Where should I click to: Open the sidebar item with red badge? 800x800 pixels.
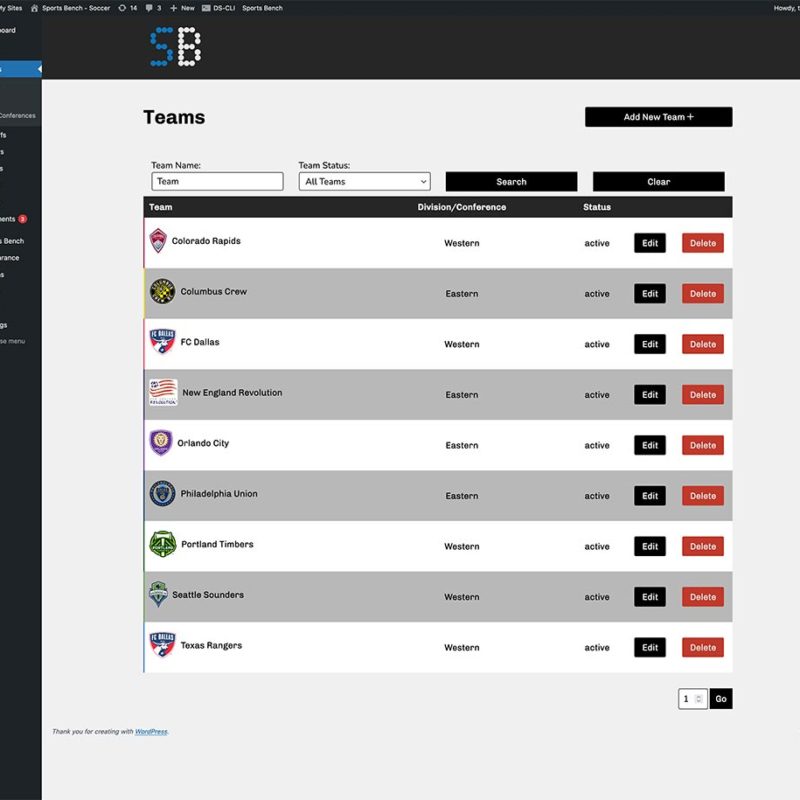coord(13,219)
